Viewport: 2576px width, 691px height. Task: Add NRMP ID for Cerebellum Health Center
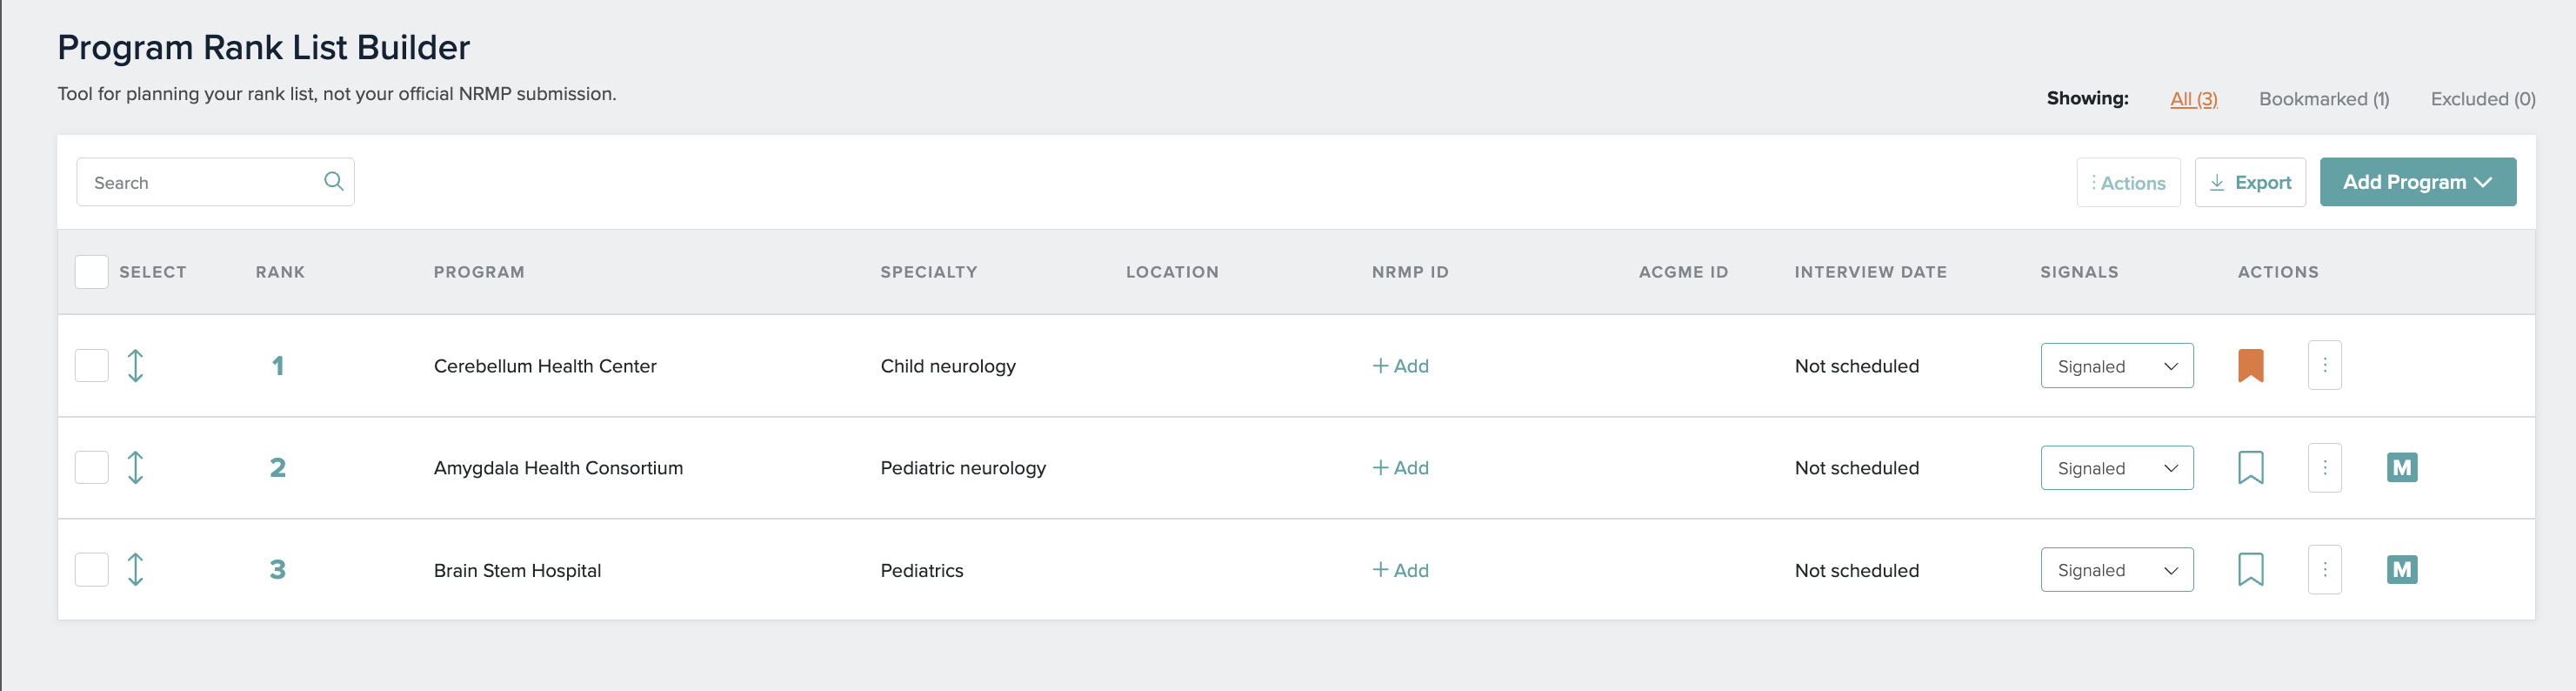click(1400, 366)
